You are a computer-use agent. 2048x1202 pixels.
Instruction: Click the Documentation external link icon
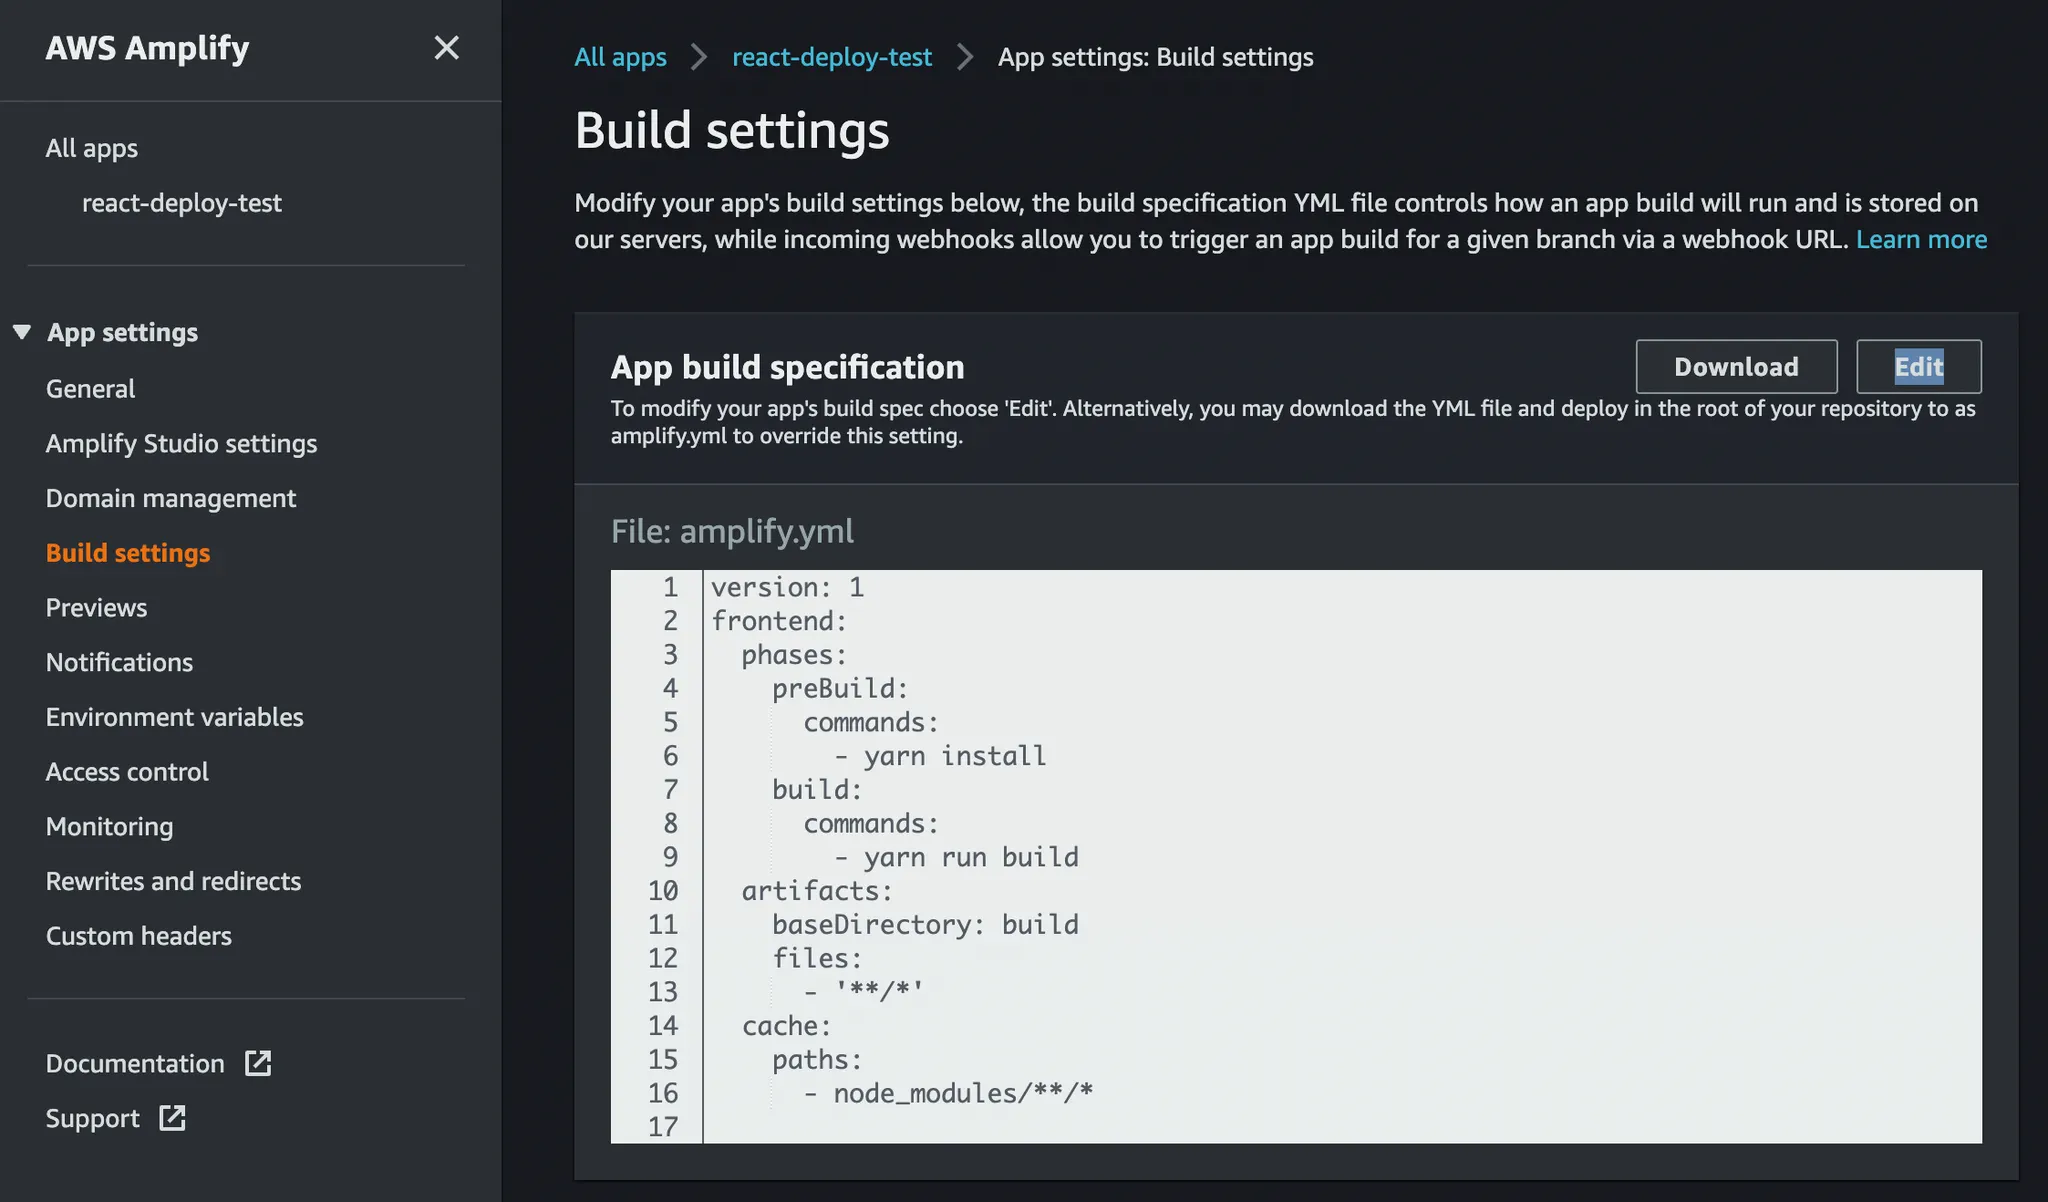(258, 1063)
